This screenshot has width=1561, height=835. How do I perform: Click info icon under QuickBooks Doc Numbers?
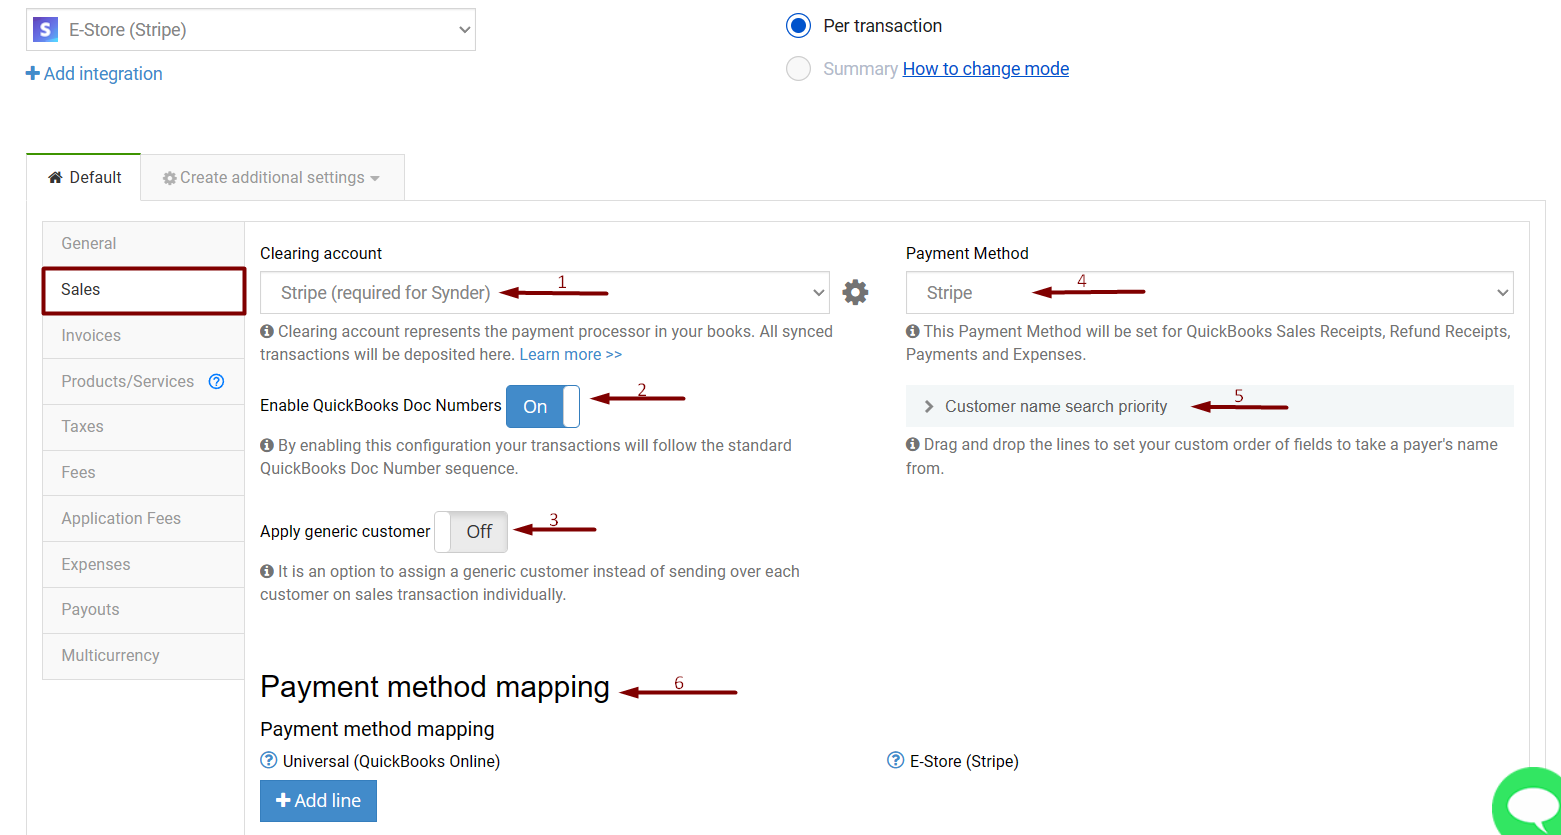(267, 445)
